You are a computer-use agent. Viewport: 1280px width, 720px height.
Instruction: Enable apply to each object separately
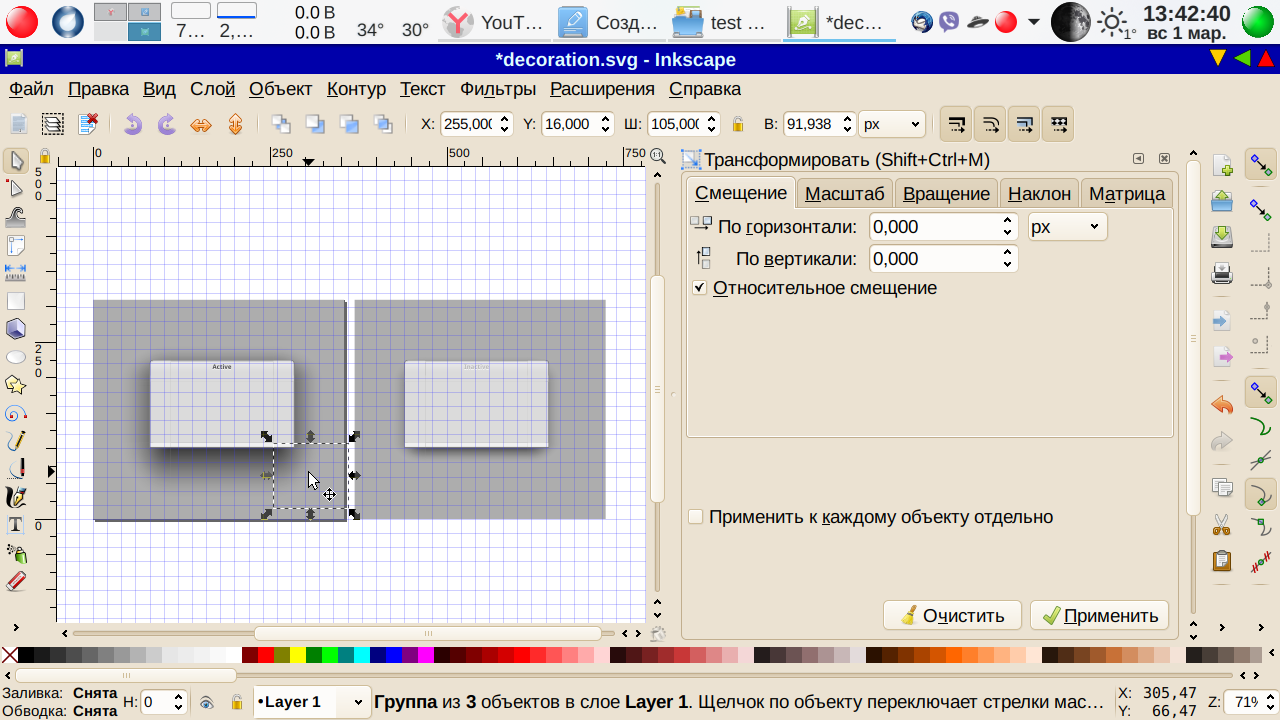[x=696, y=517]
